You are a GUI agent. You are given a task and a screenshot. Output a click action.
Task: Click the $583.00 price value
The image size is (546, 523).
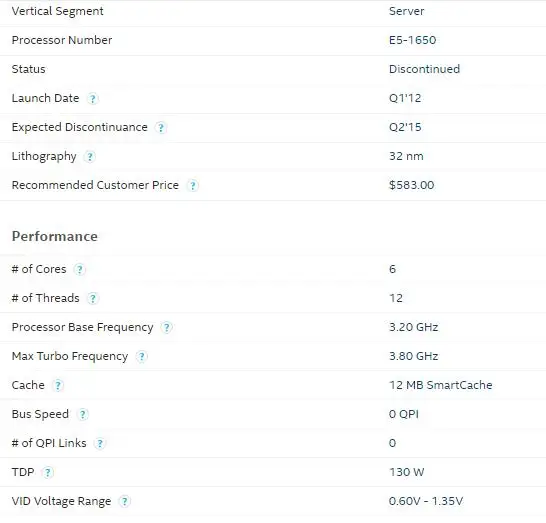pos(412,185)
